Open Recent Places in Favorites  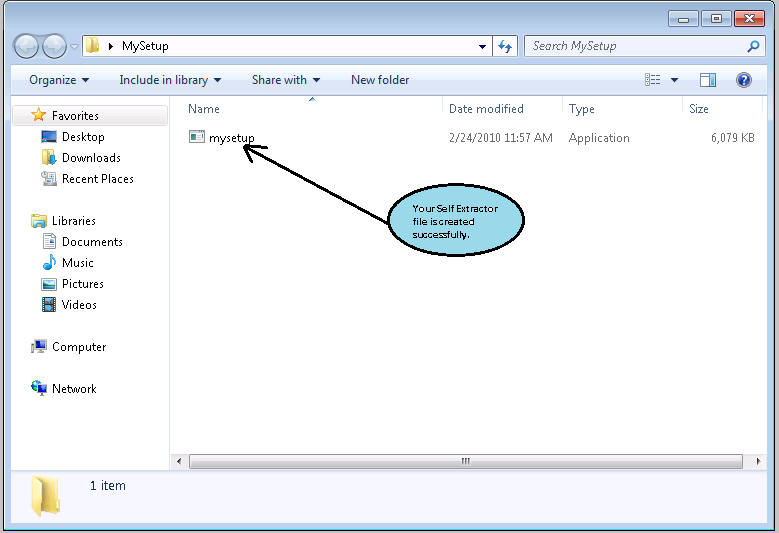point(98,179)
